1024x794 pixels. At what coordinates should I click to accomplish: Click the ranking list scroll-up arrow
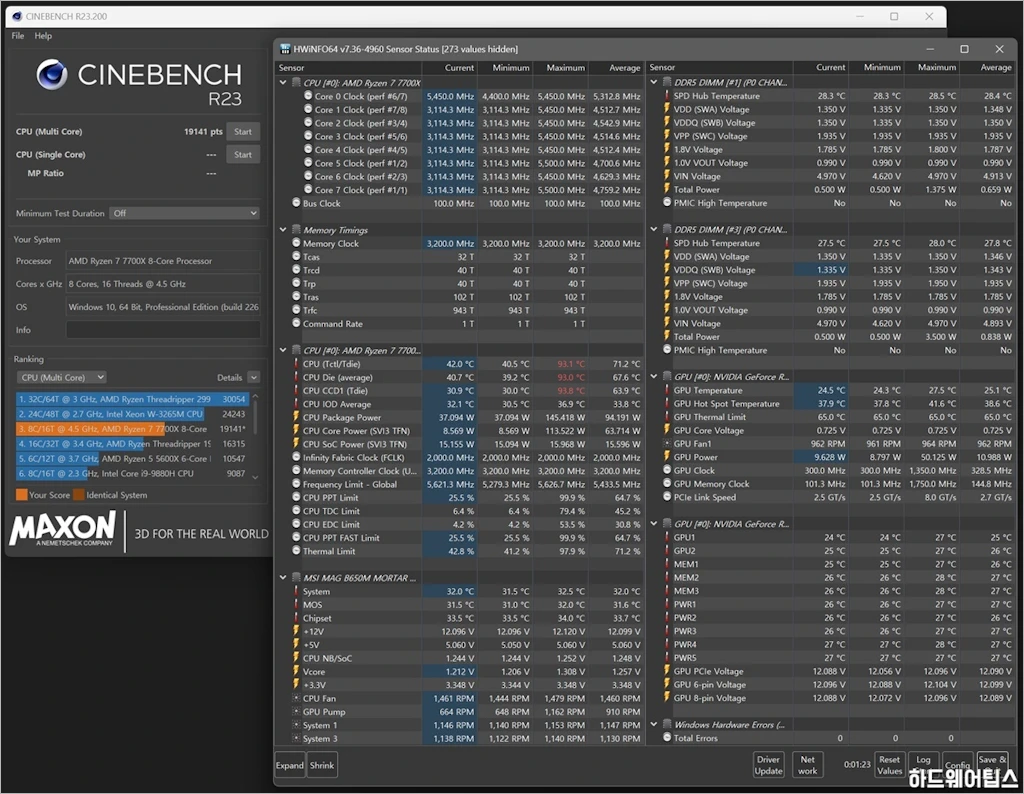click(x=255, y=396)
